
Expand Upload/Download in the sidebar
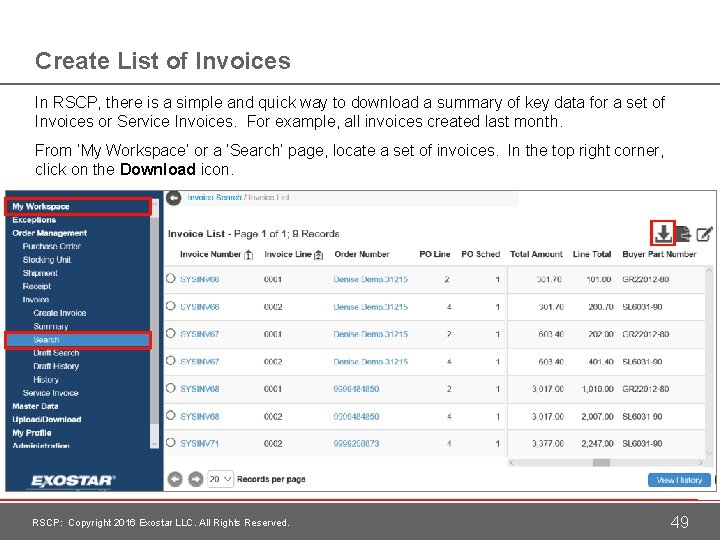point(47,419)
